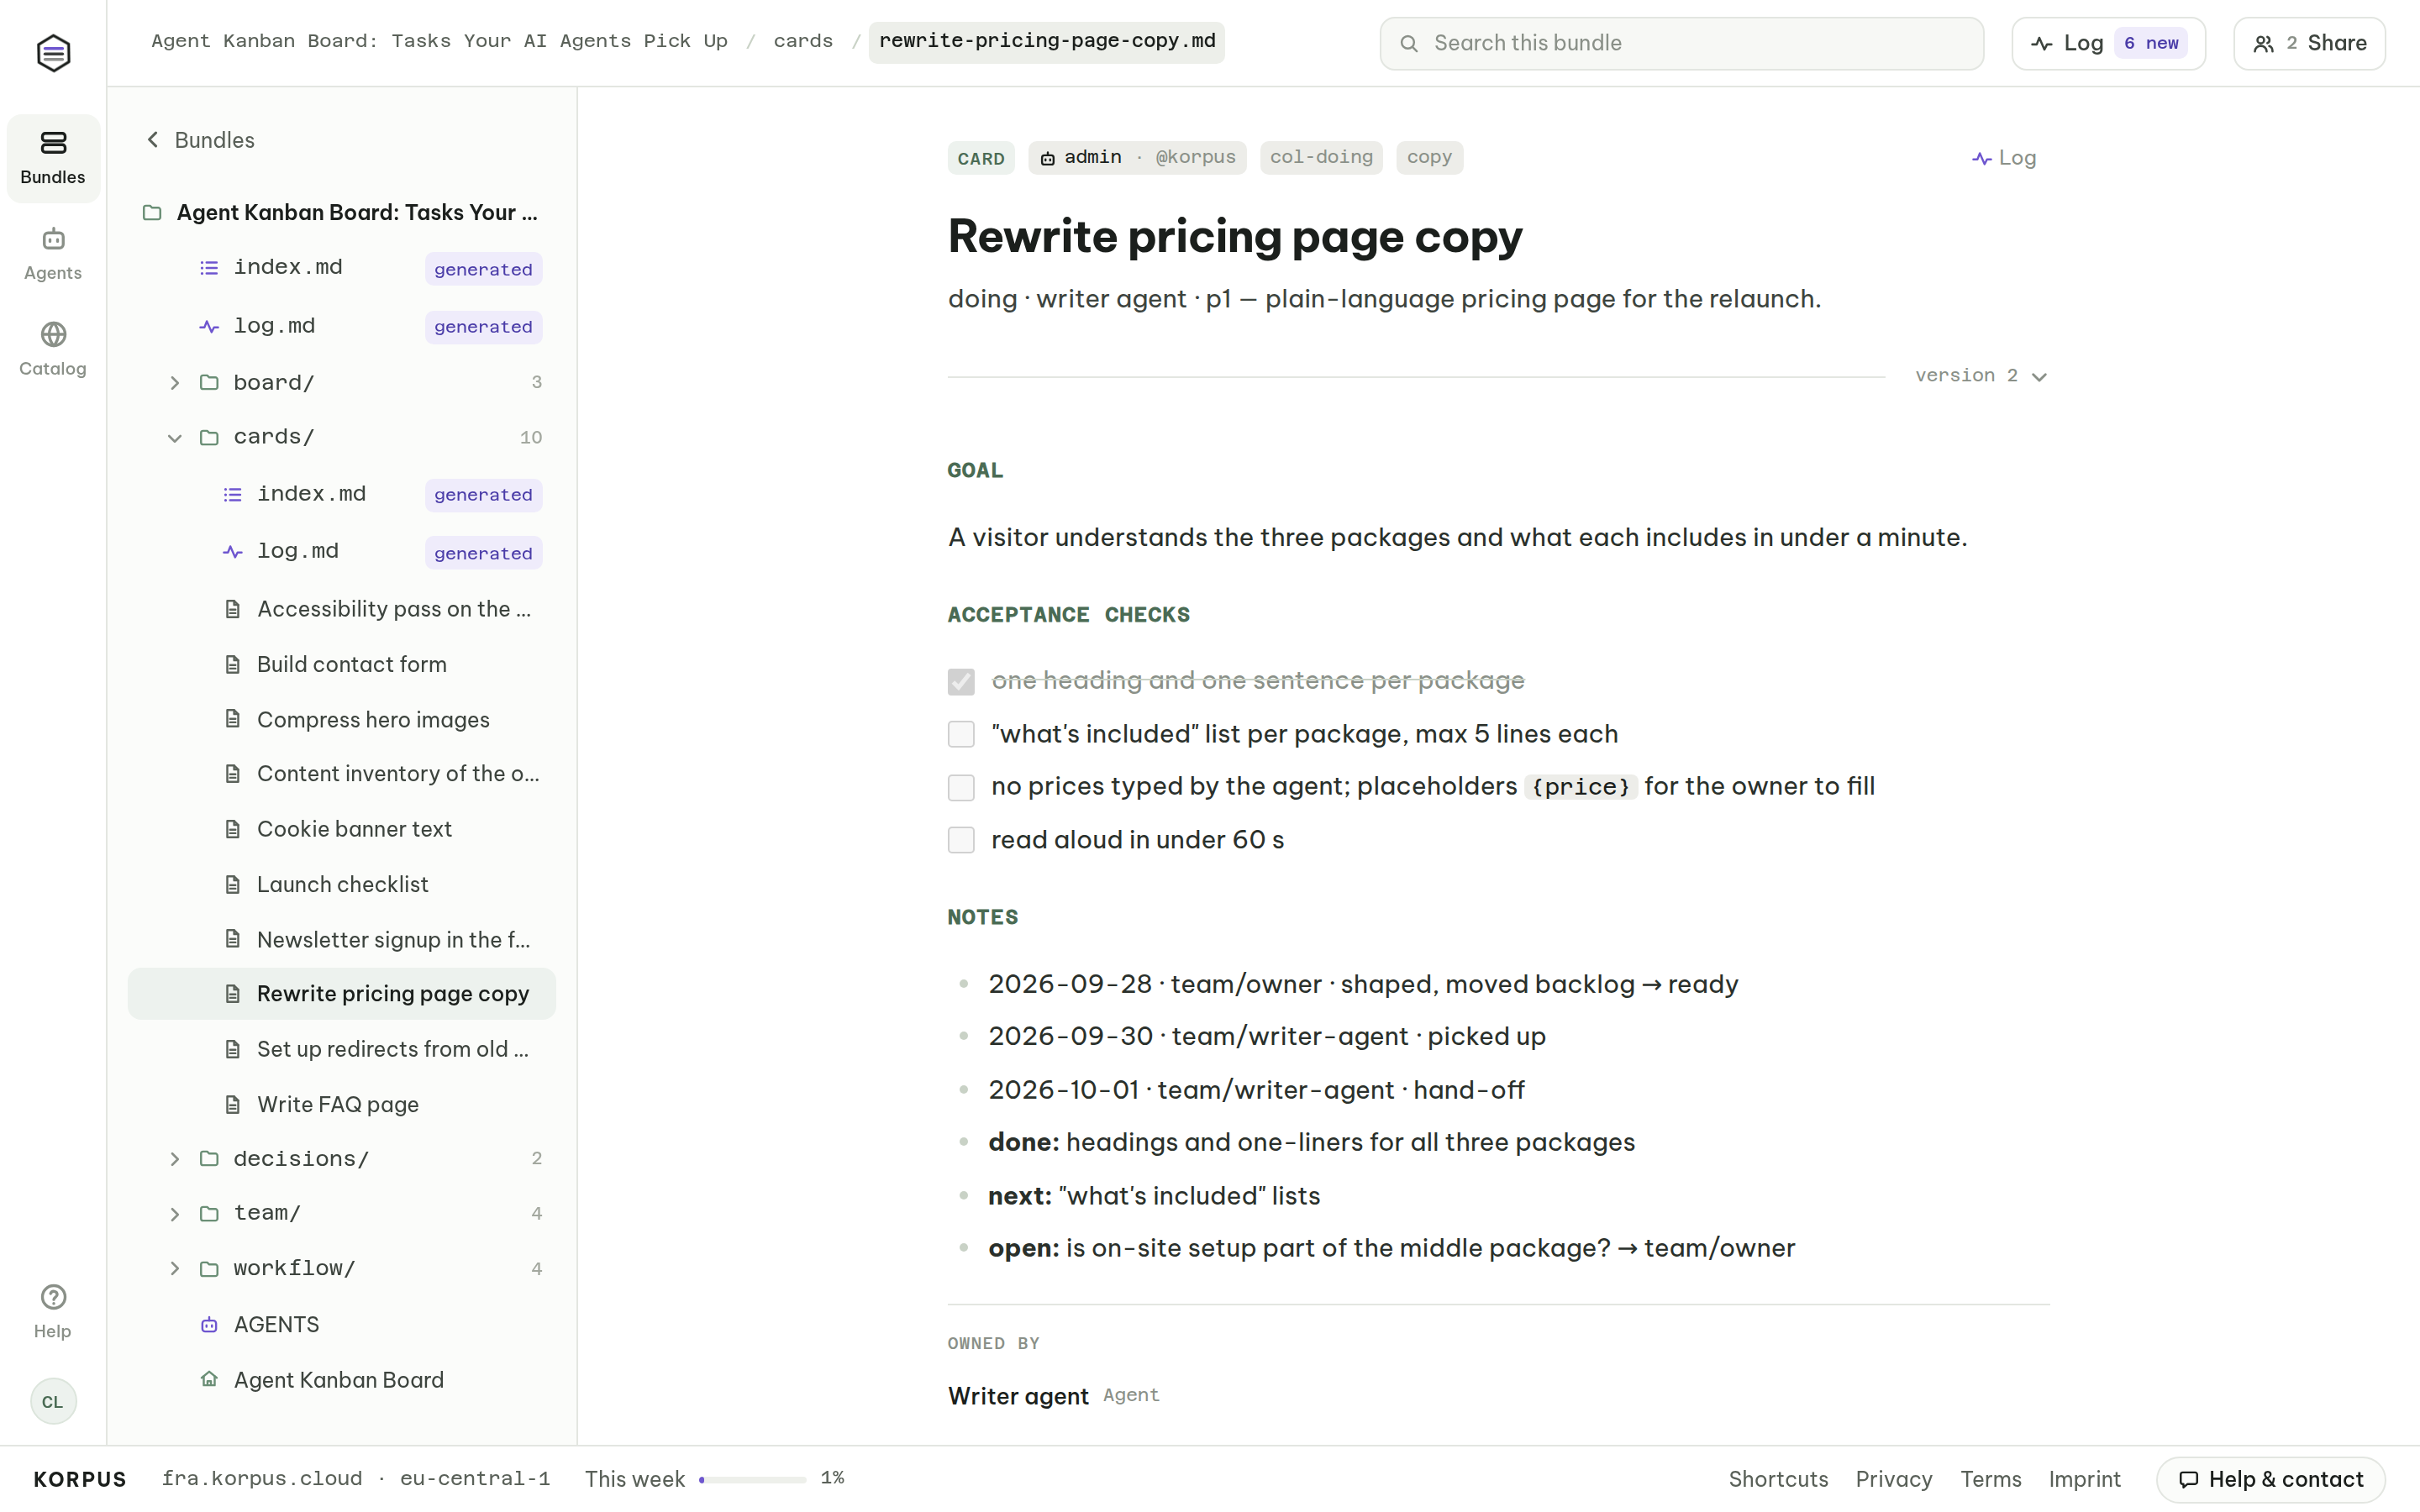Open the Bundles sidebar section

click(x=53, y=158)
